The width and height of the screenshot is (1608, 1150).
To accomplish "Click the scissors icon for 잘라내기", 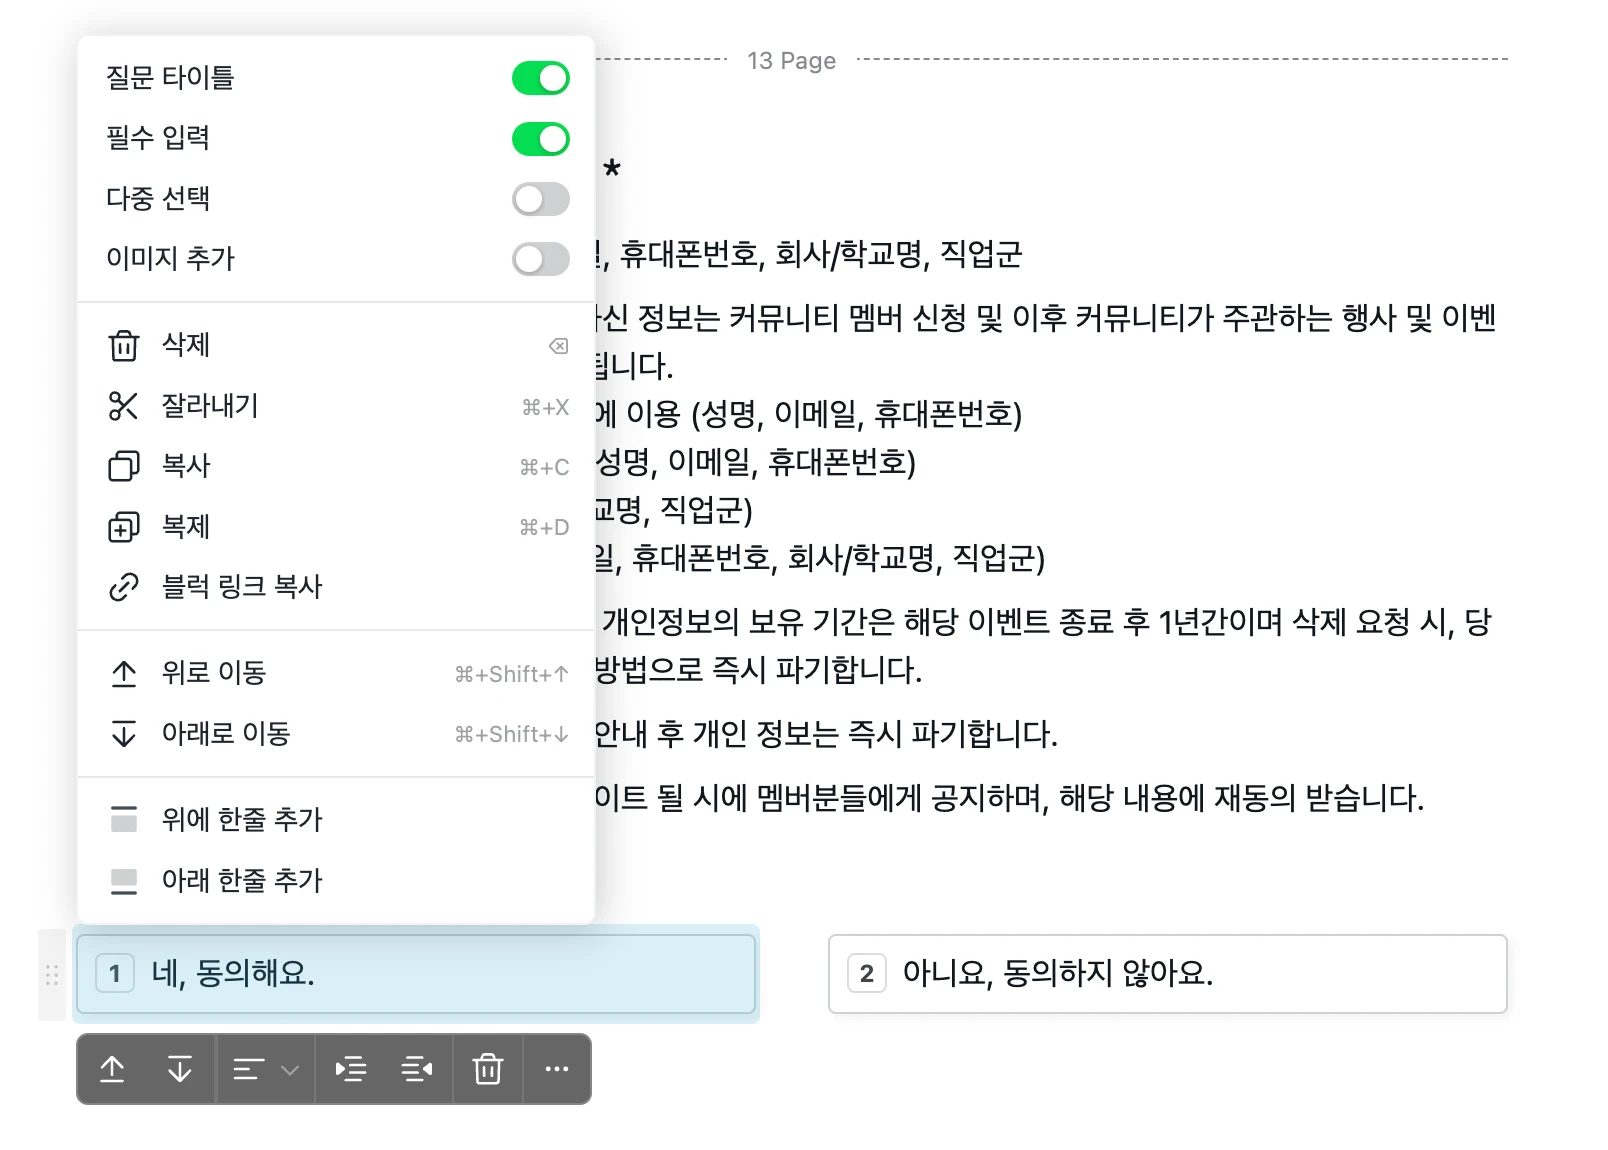I will click(x=123, y=406).
